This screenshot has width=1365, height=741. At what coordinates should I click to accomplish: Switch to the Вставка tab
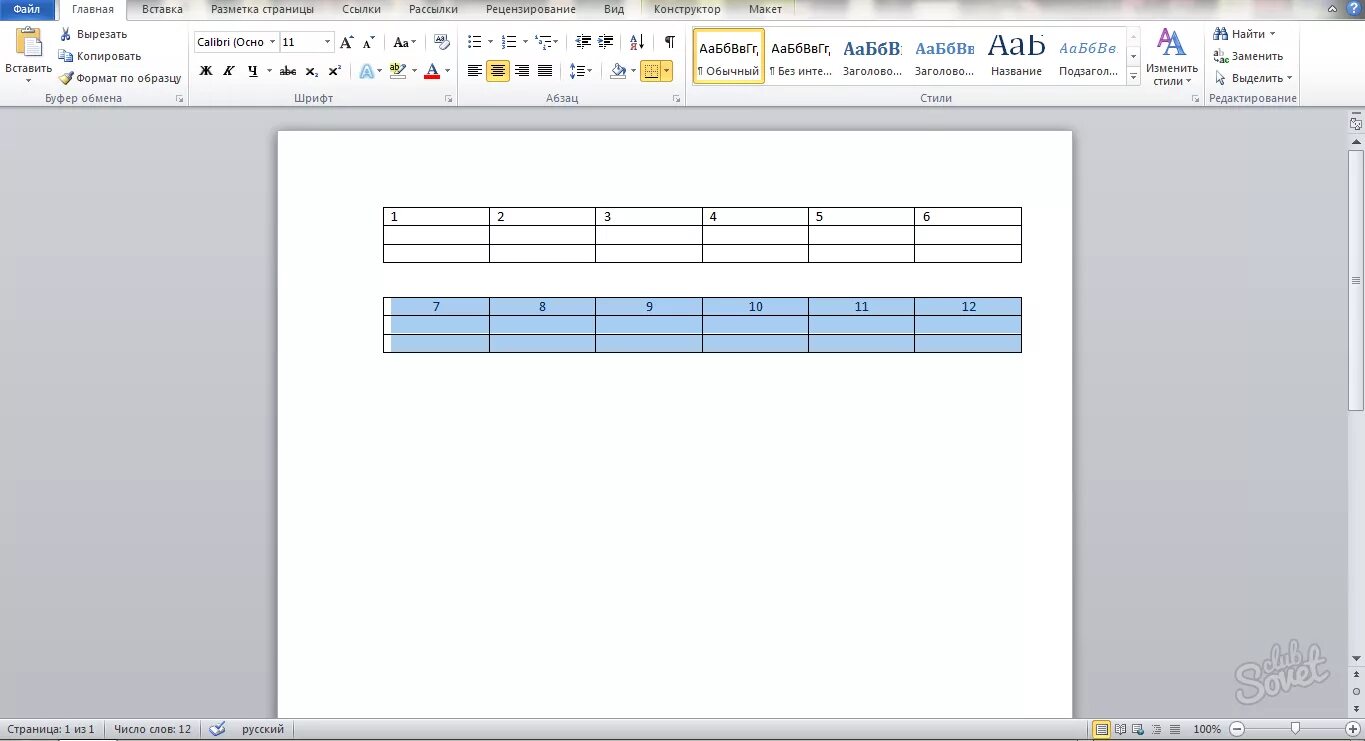click(x=162, y=9)
